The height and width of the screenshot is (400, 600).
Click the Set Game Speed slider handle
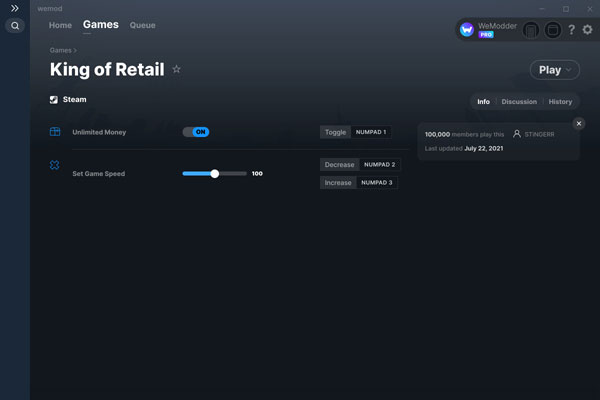pos(215,174)
